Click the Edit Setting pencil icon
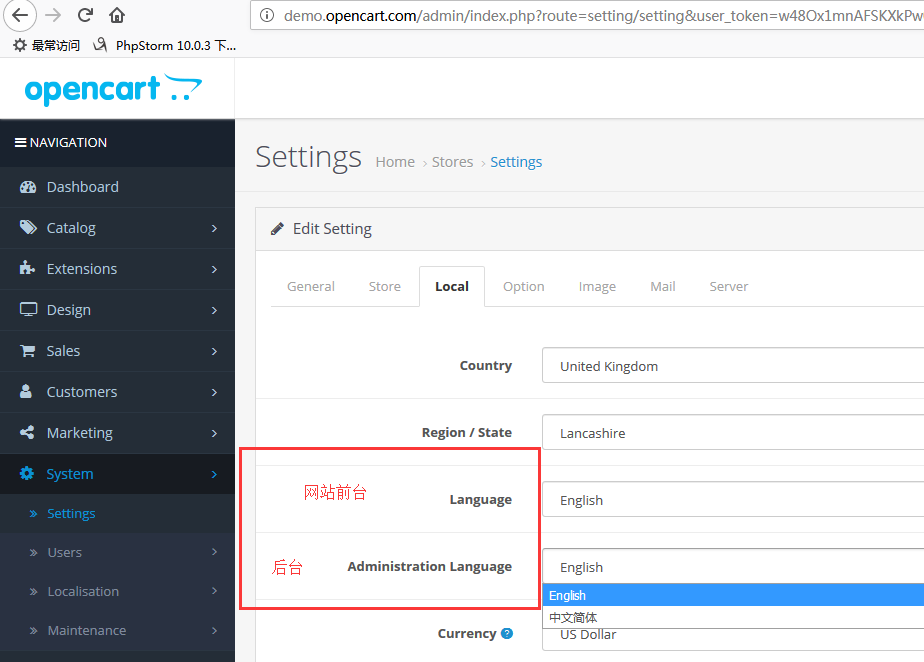This screenshot has width=924, height=662. click(x=277, y=229)
